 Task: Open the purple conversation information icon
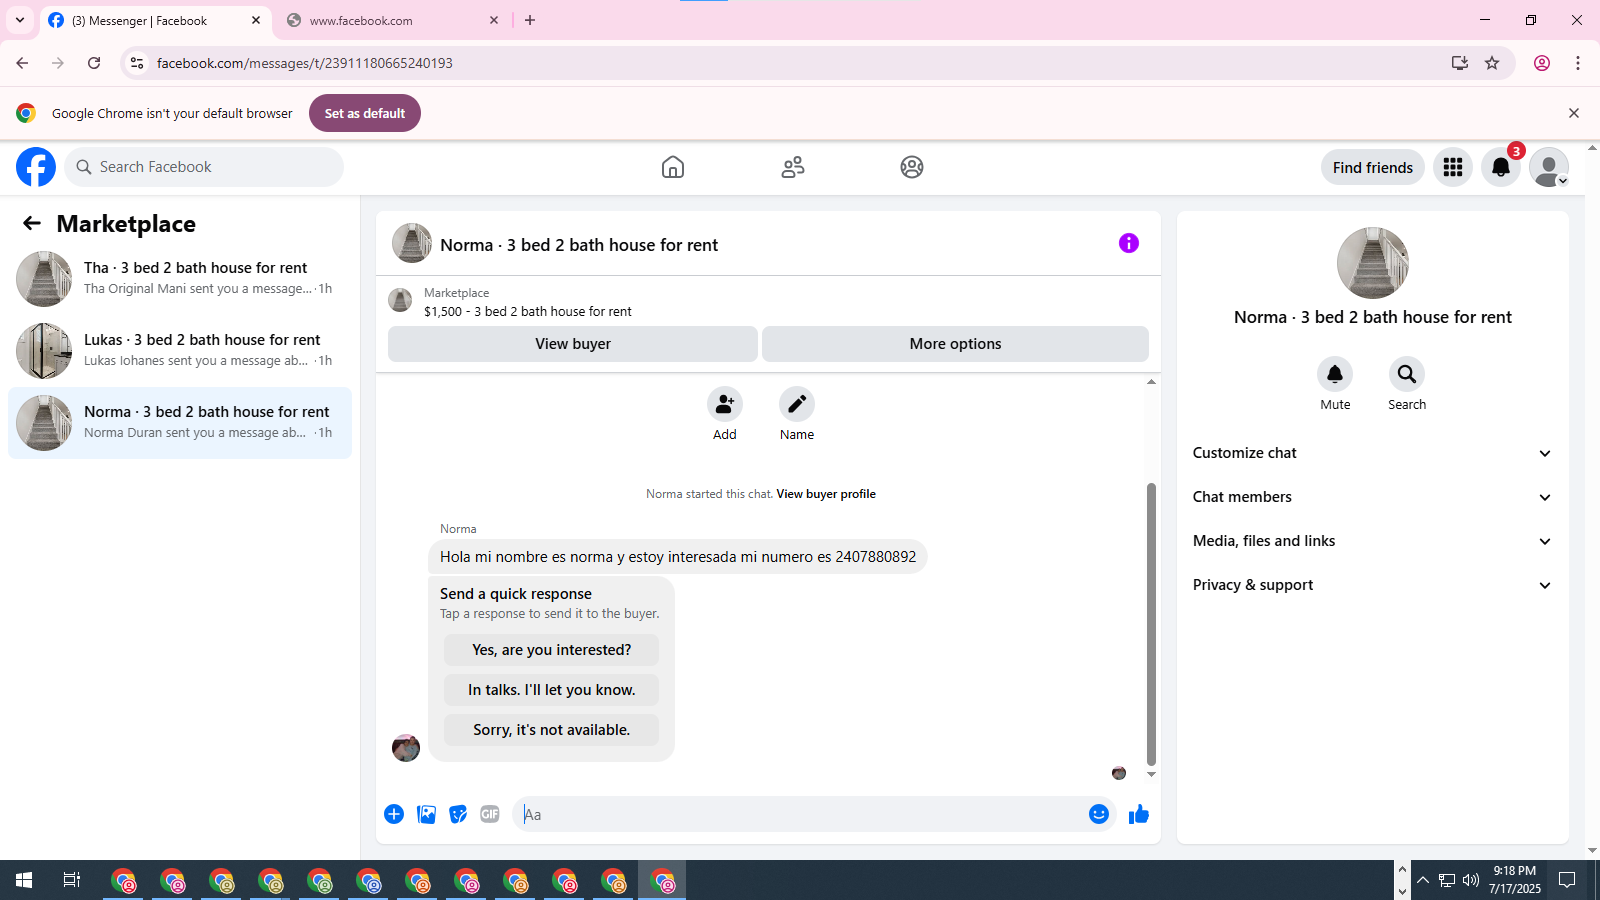(x=1129, y=243)
